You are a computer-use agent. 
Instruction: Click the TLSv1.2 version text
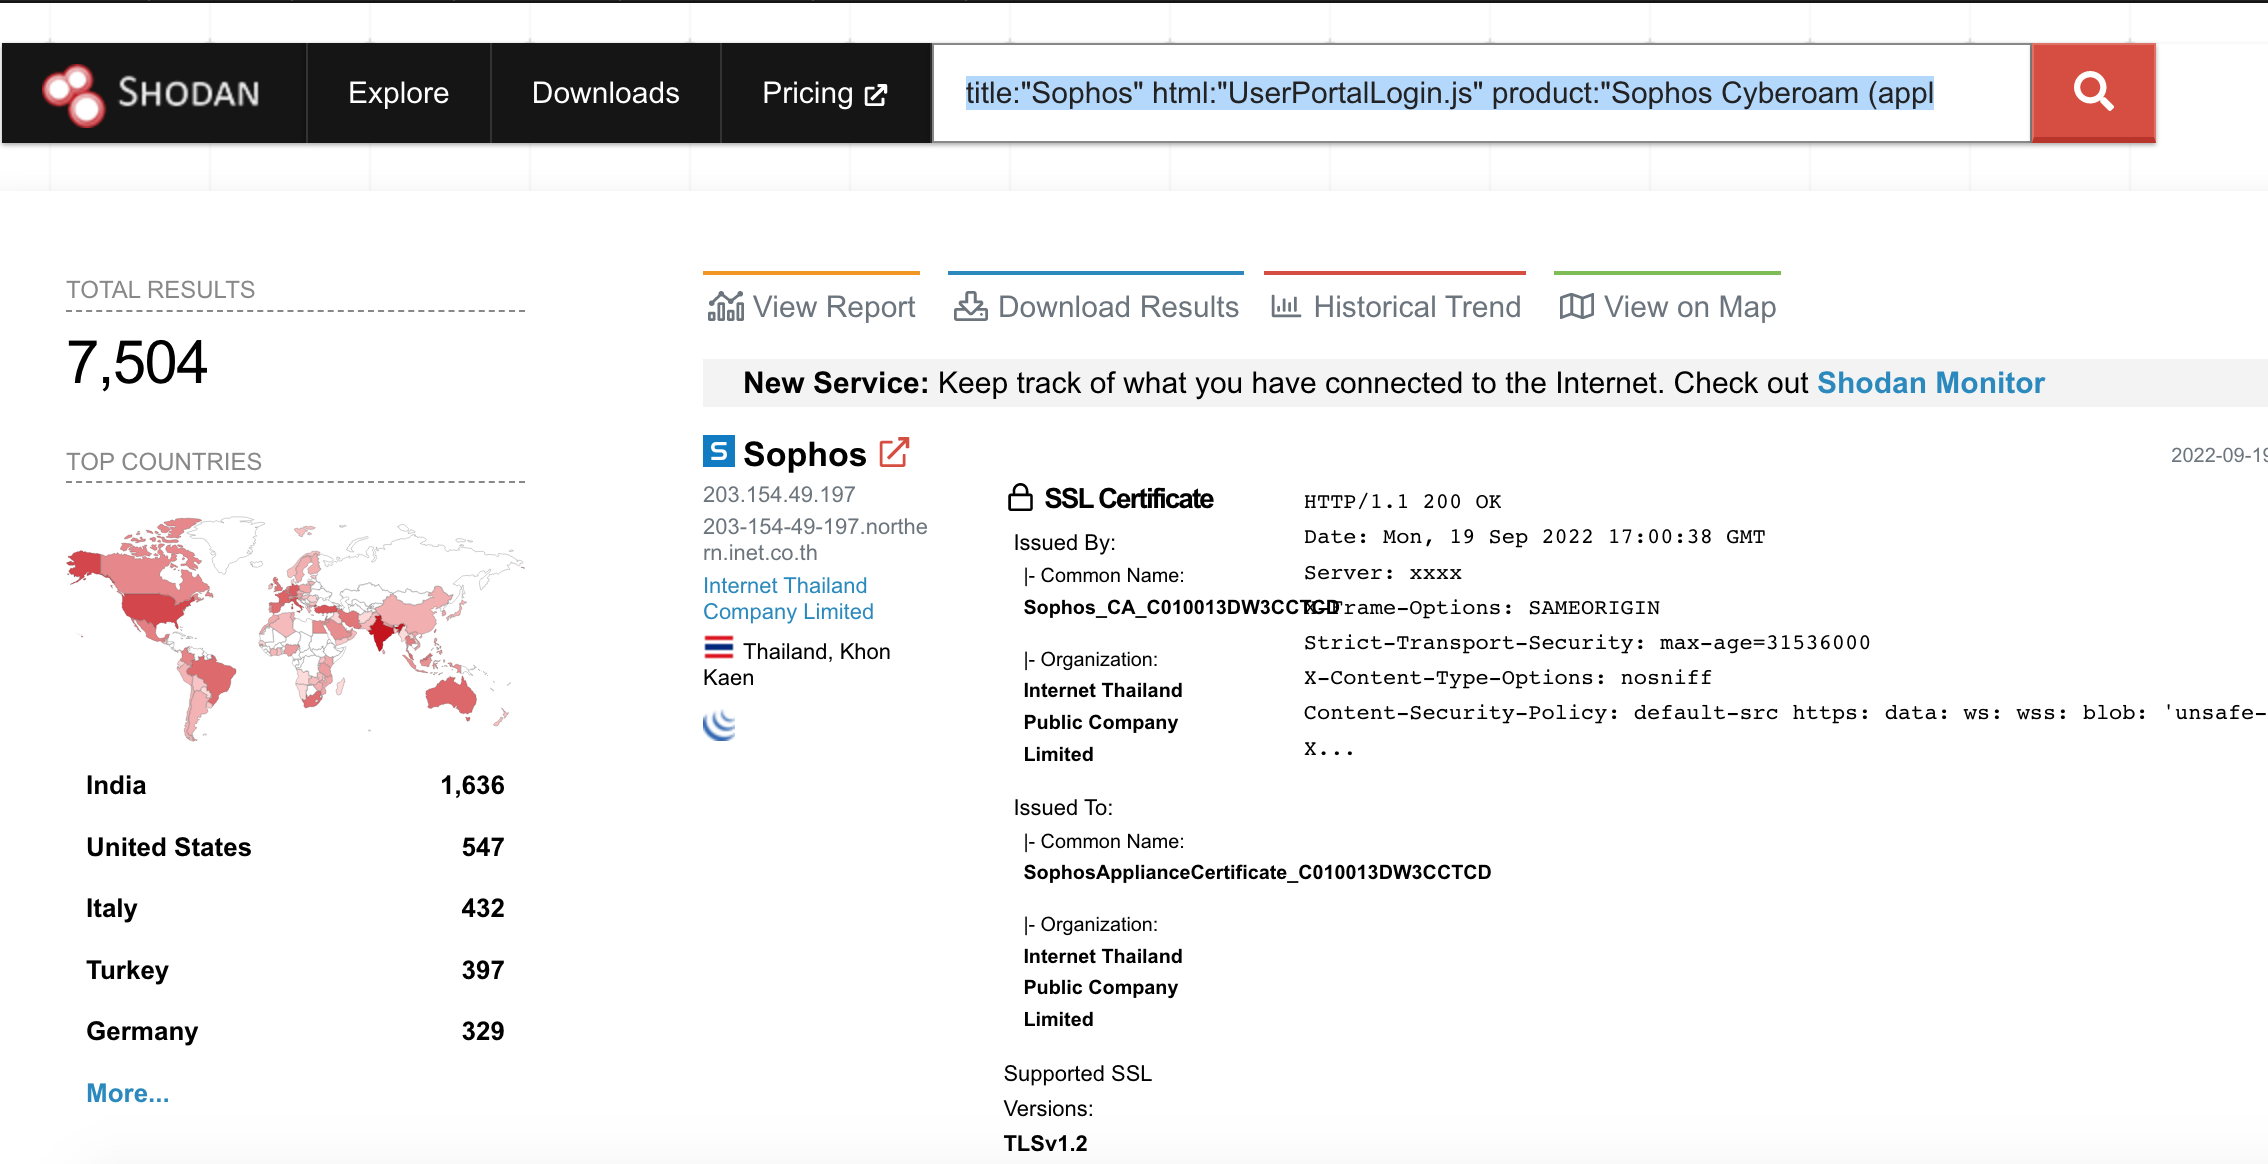click(1045, 1143)
